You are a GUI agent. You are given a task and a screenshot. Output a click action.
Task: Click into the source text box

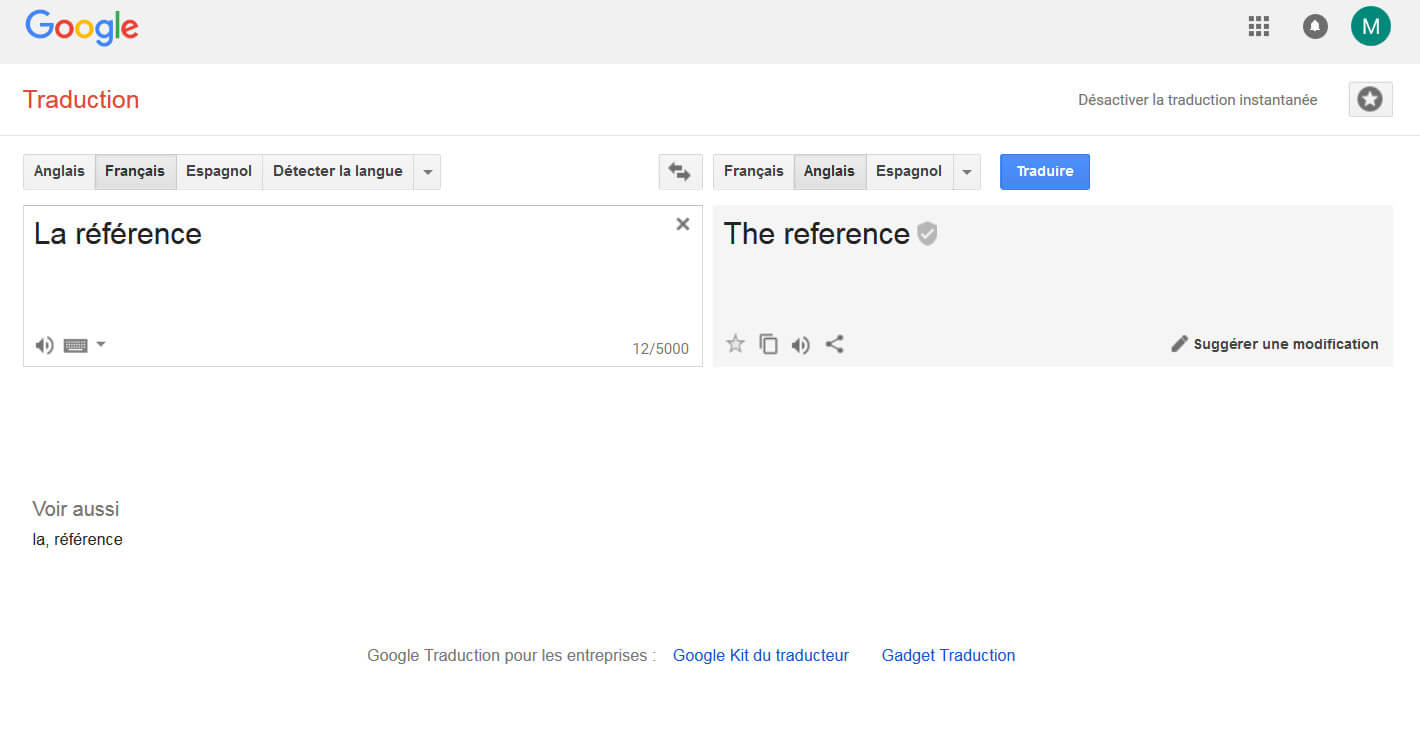(x=363, y=285)
